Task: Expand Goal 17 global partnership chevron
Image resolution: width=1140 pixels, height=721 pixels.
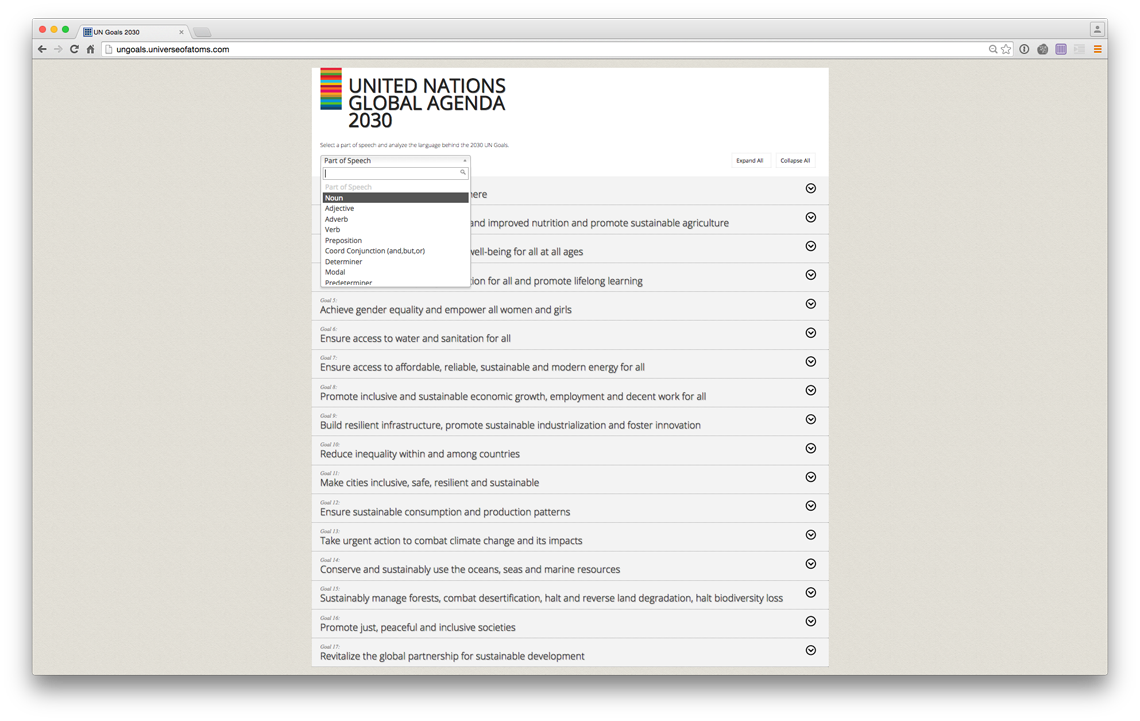Action: pos(811,650)
